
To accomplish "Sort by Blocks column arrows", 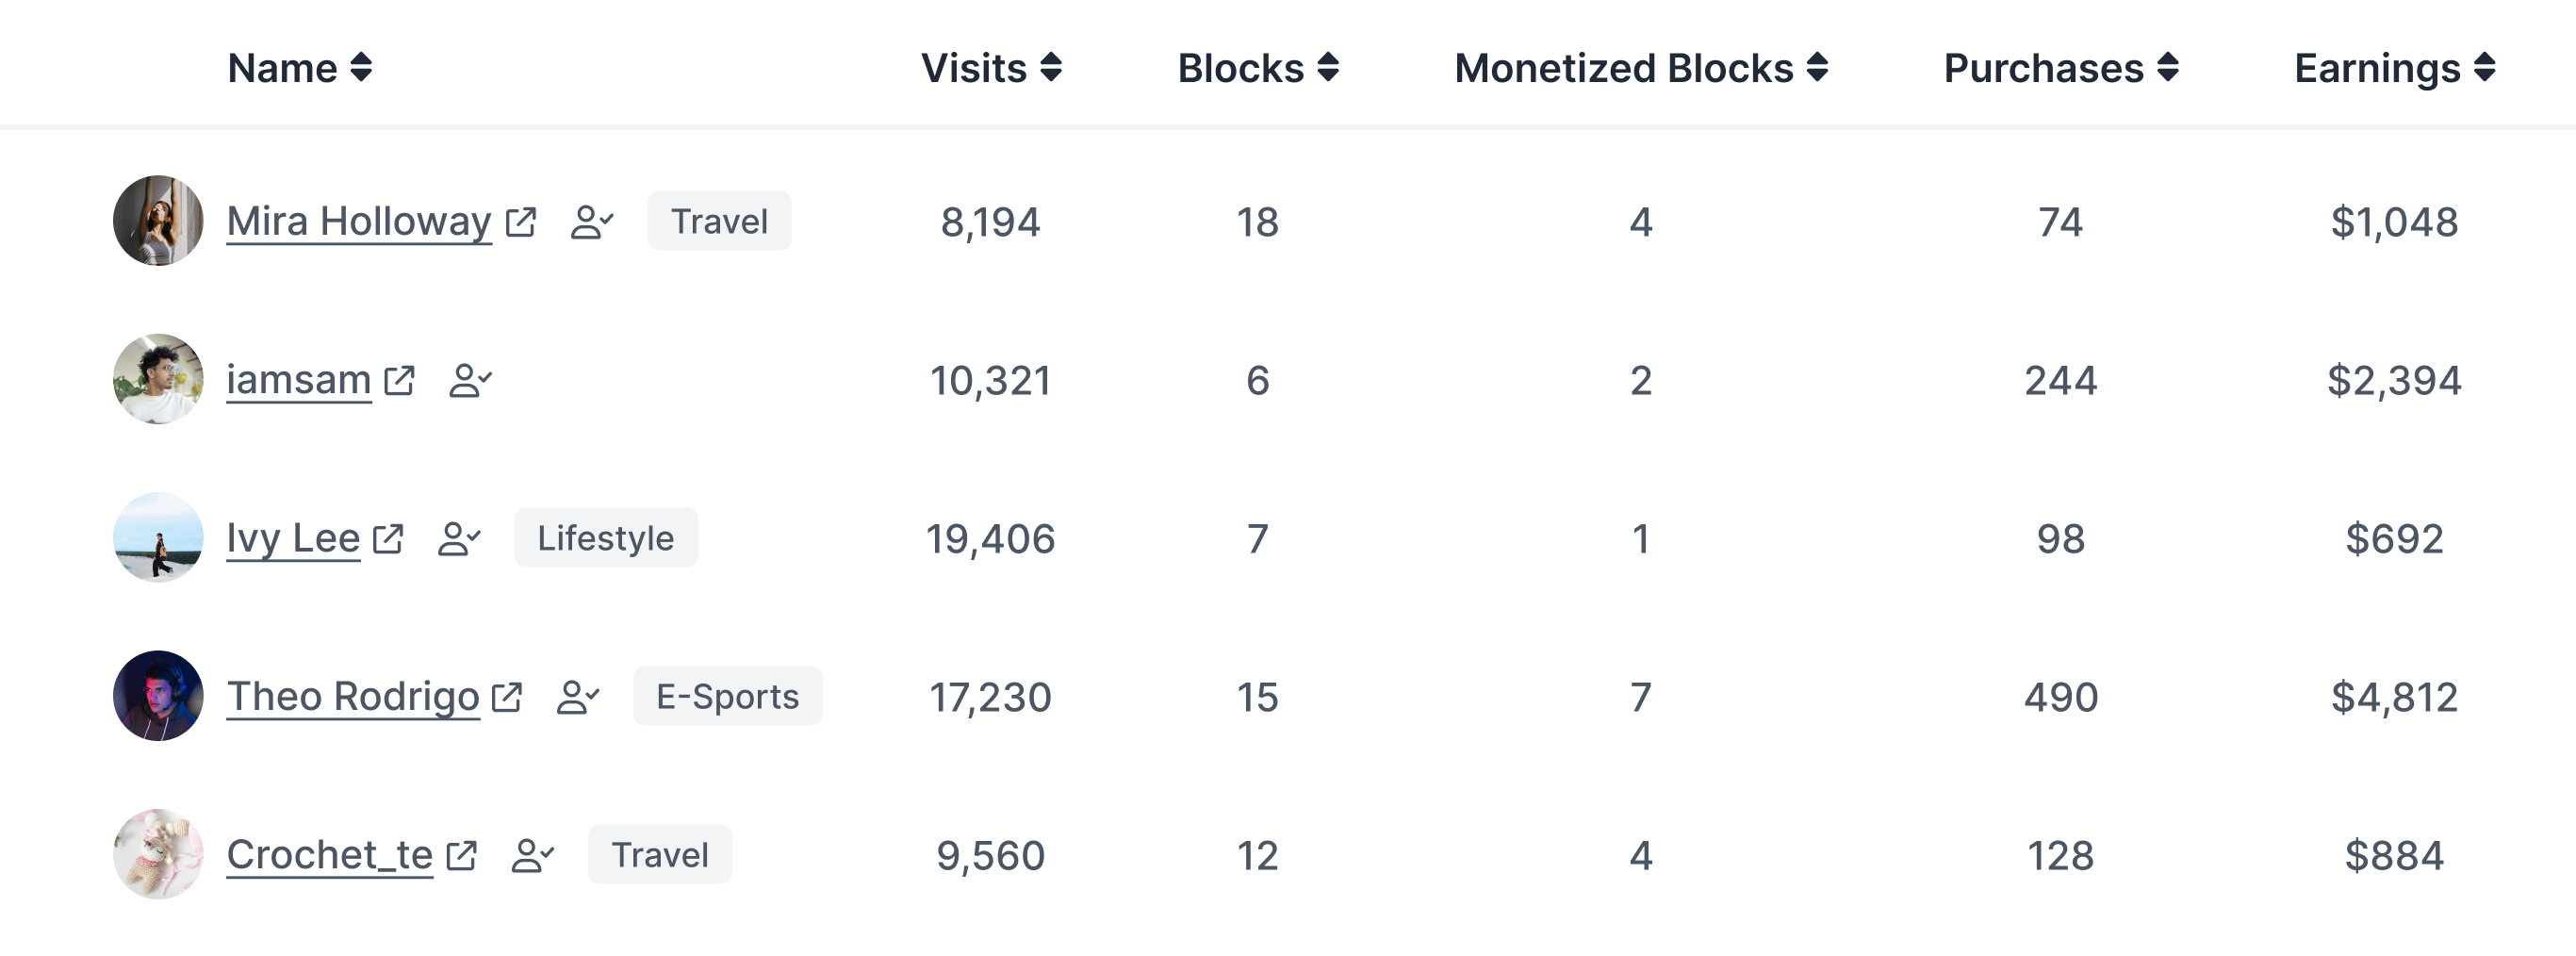I will click(1328, 68).
